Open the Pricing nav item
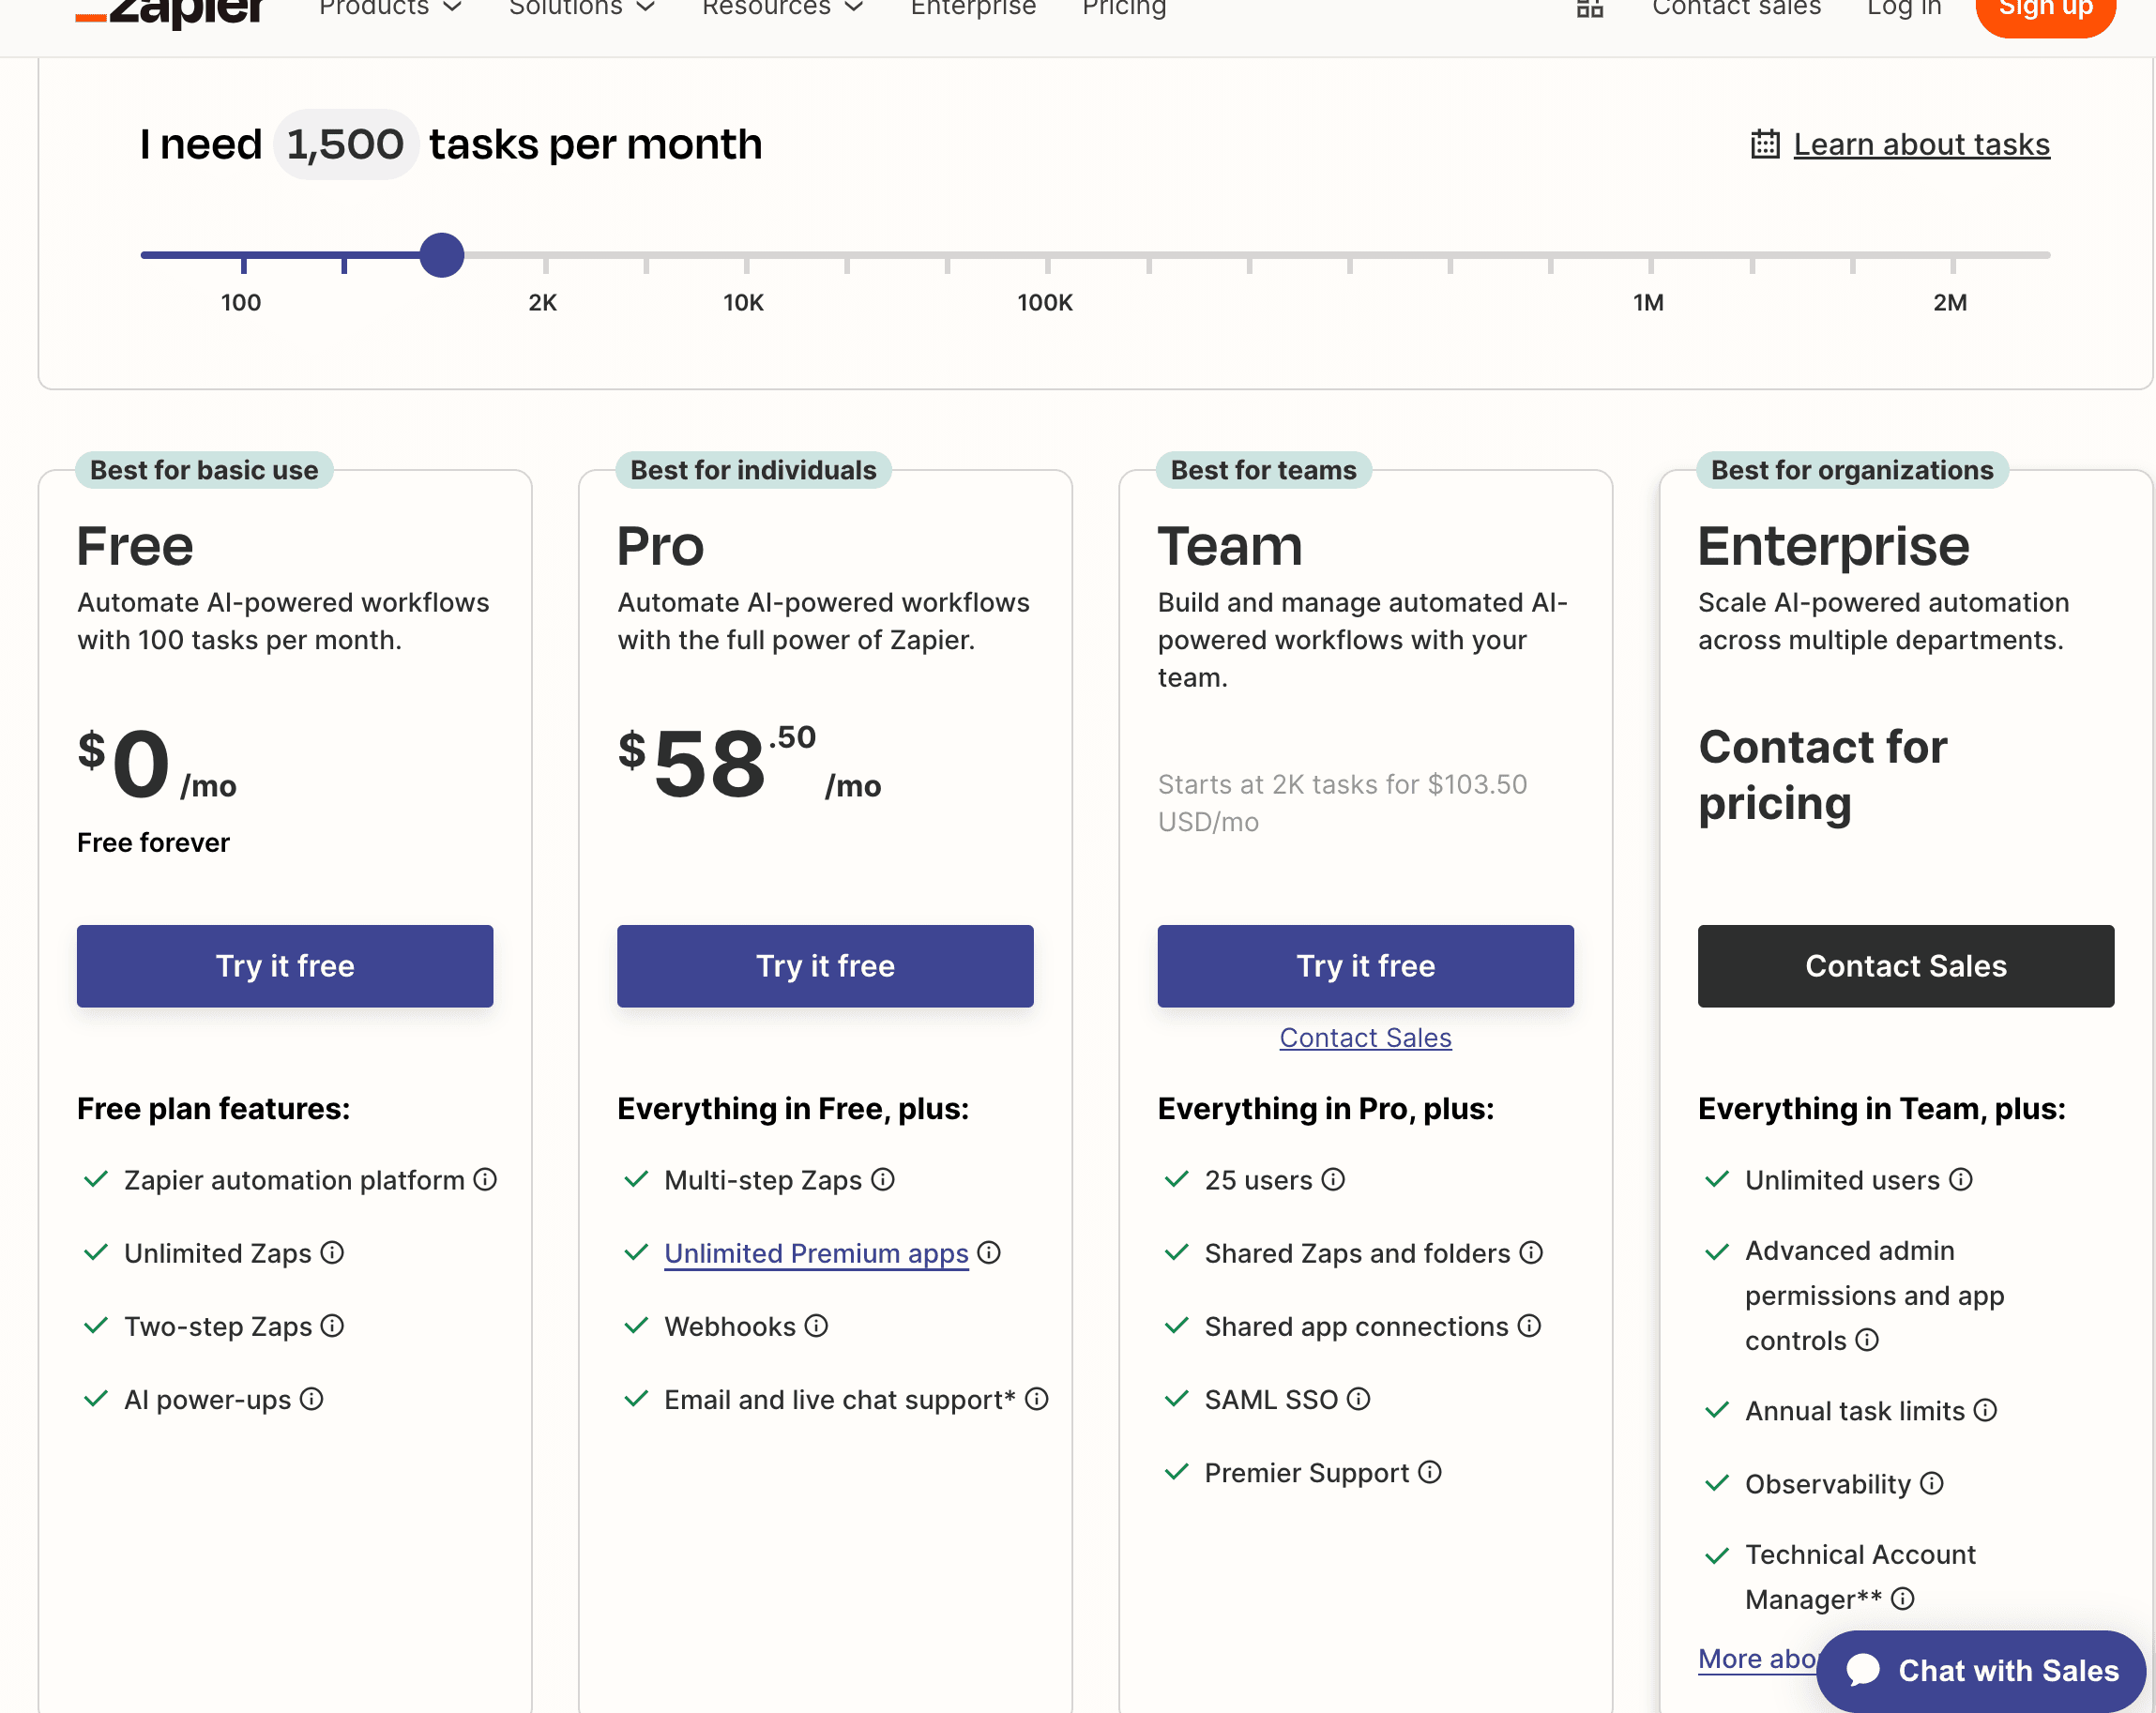Image resolution: width=2156 pixels, height=1713 pixels. [x=1124, y=8]
